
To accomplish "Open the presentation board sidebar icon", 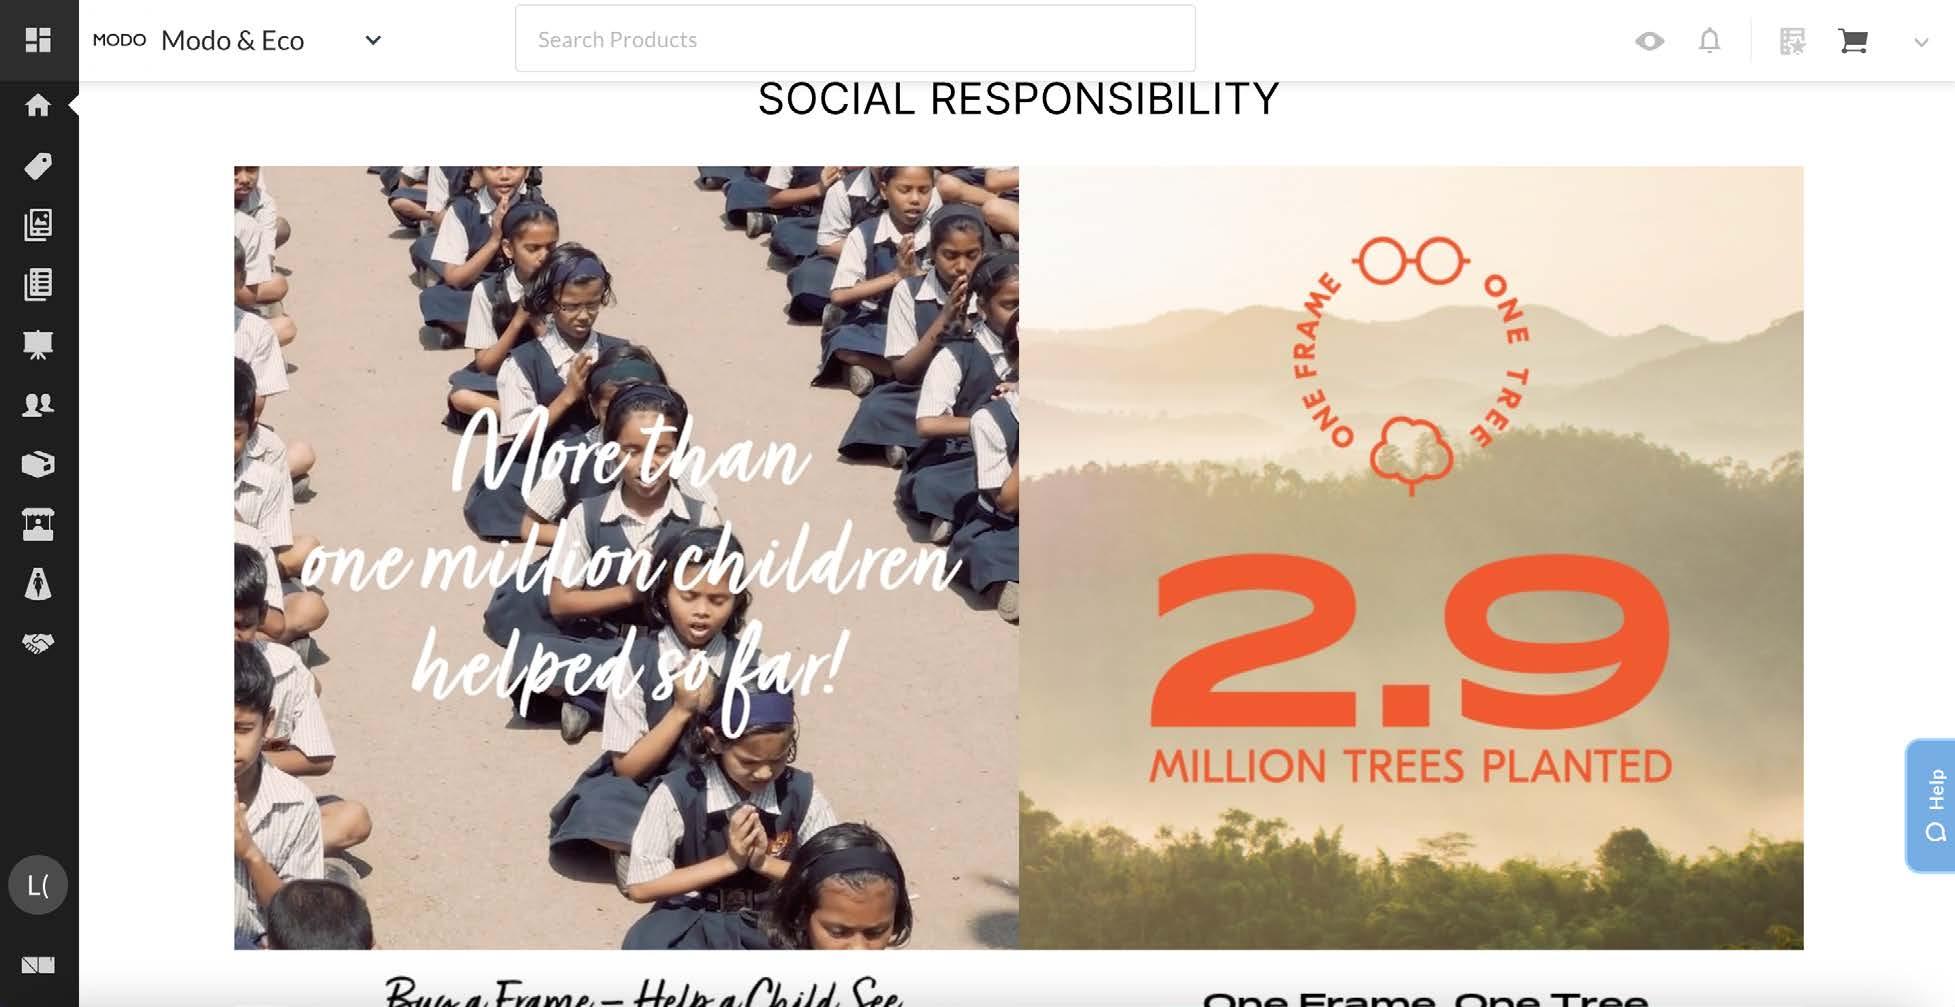I will pyautogui.click(x=38, y=345).
